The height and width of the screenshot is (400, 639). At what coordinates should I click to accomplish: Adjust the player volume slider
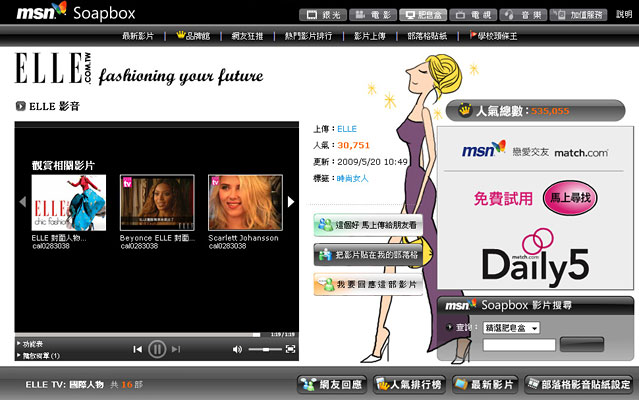265,349
